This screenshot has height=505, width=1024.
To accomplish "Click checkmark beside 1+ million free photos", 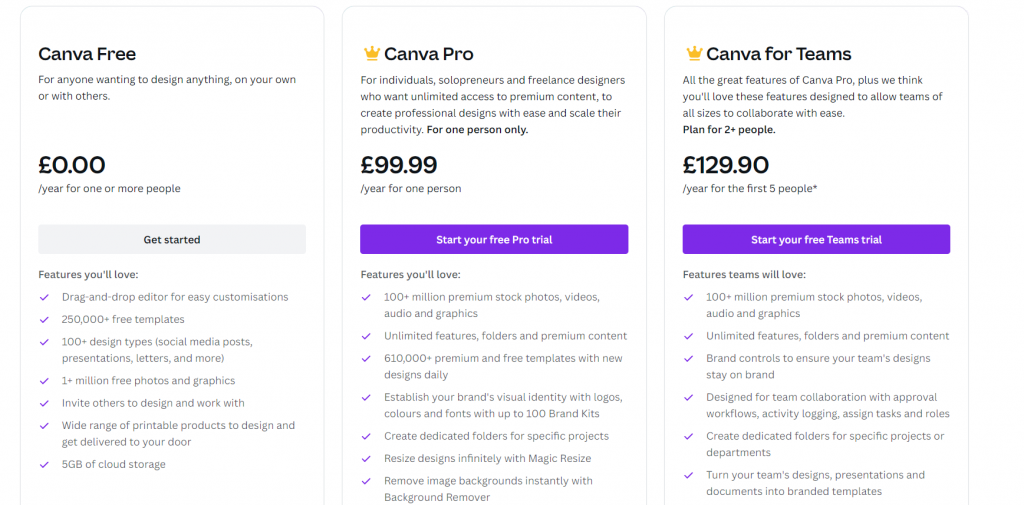I will 44,380.
